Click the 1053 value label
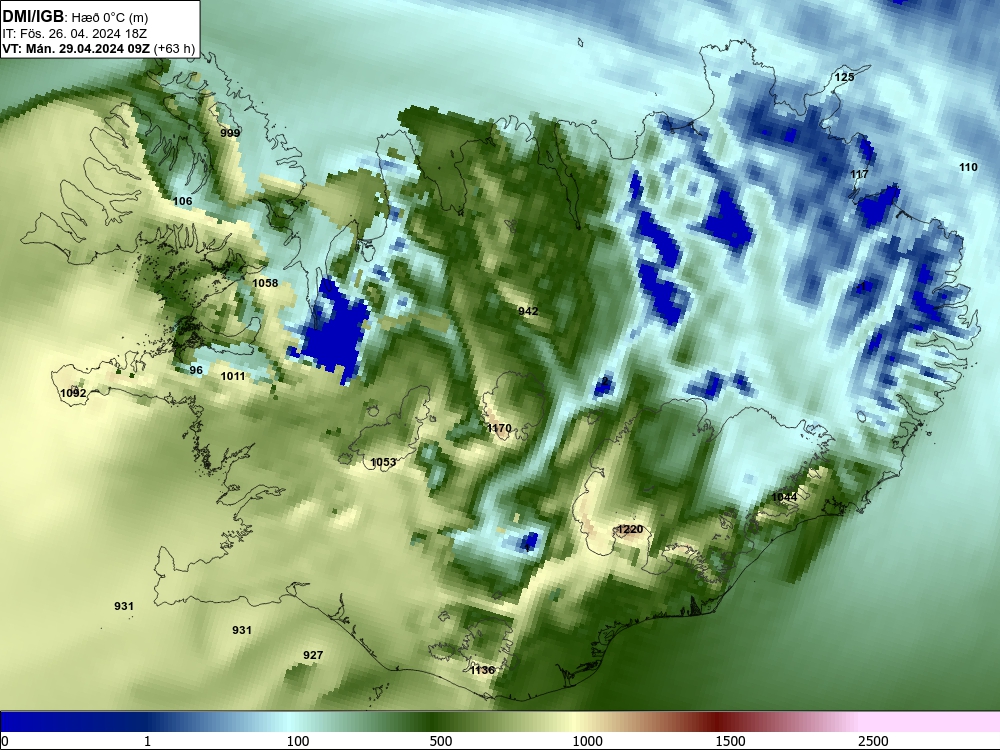Viewport: 1000px width, 750px height. point(383,462)
